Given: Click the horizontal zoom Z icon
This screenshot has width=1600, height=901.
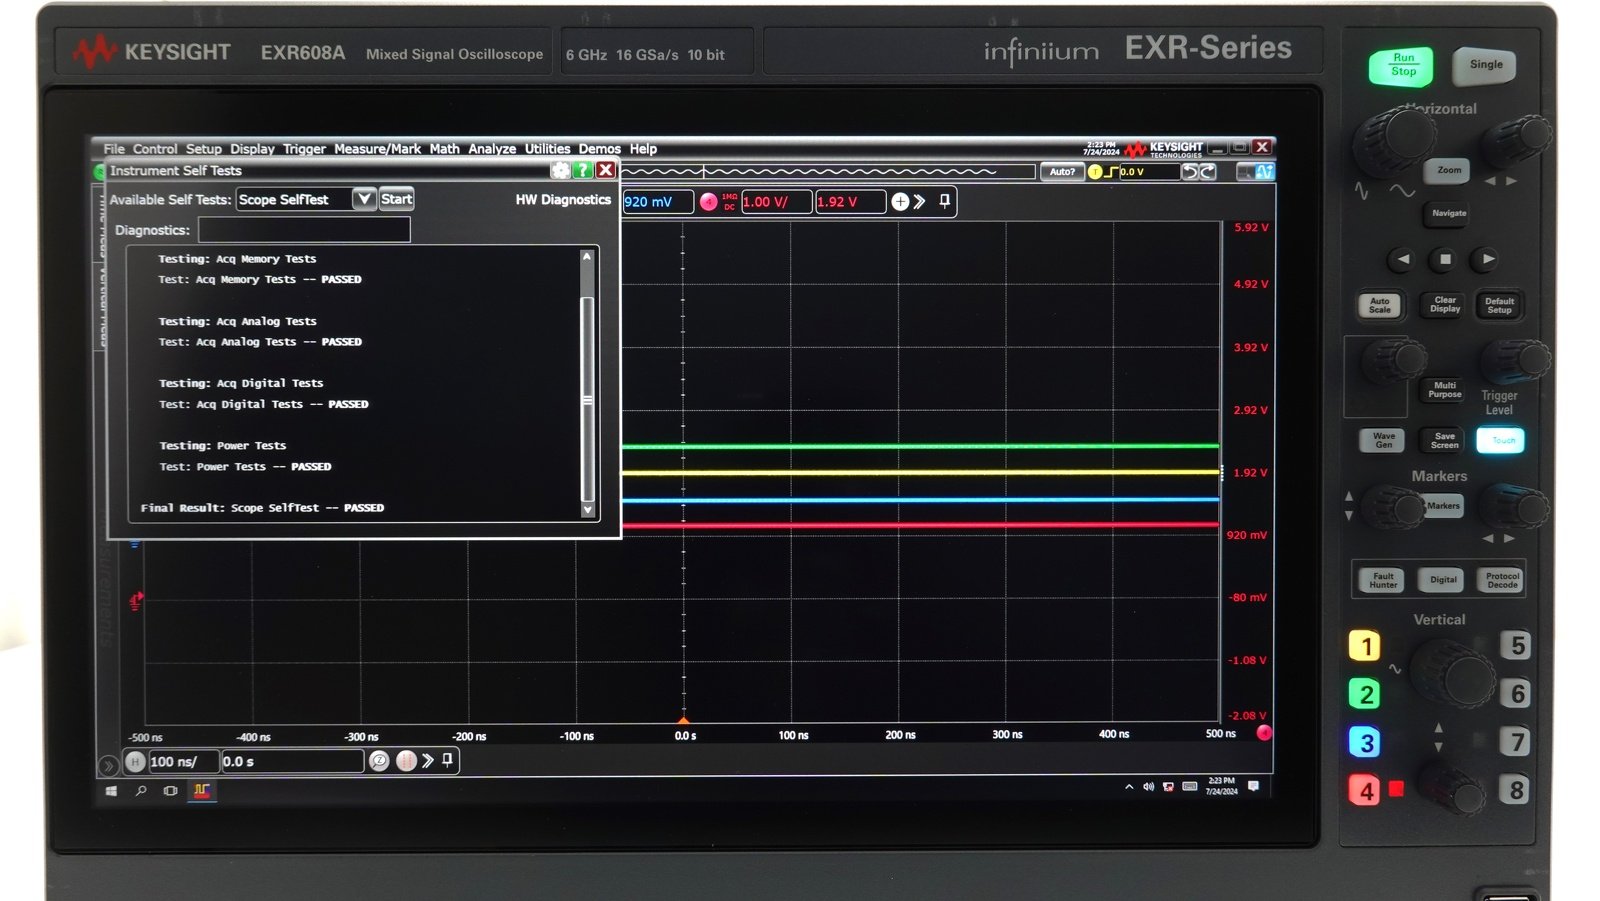Looking at the screenshot, I should tap(379, 761).
